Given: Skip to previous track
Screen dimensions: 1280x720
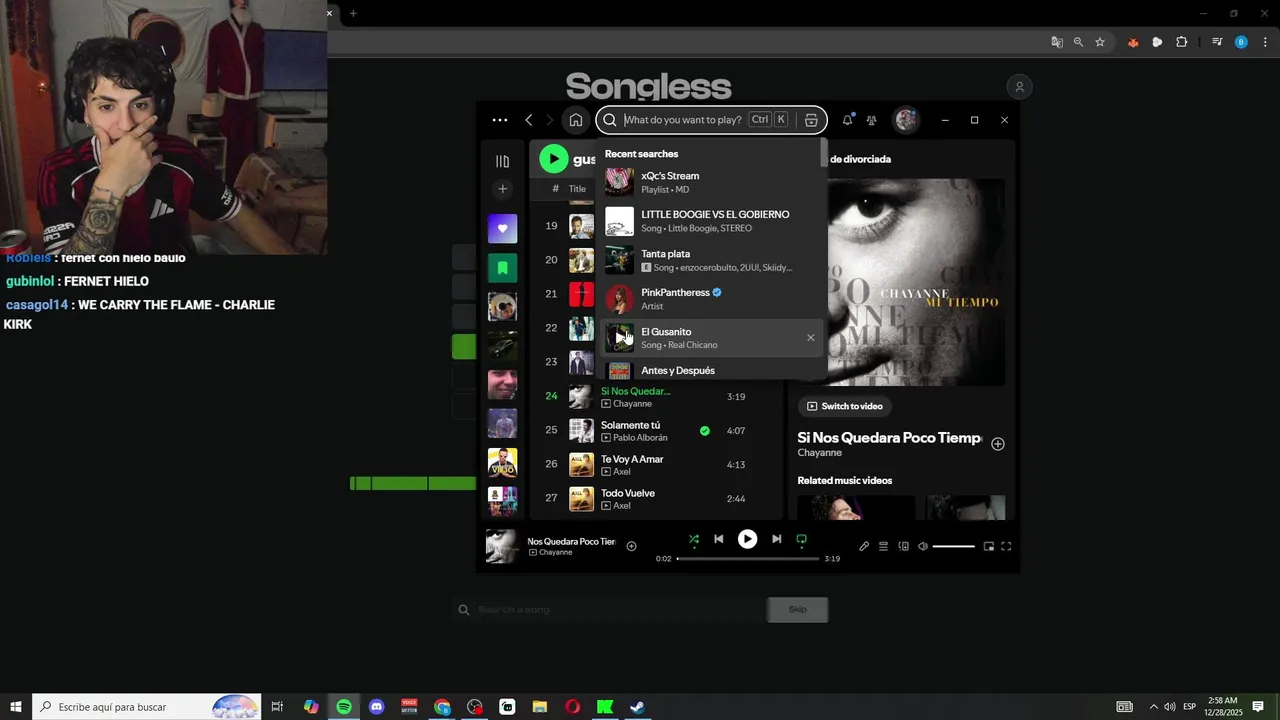Looking at the screenshot, I should point(718,539).
